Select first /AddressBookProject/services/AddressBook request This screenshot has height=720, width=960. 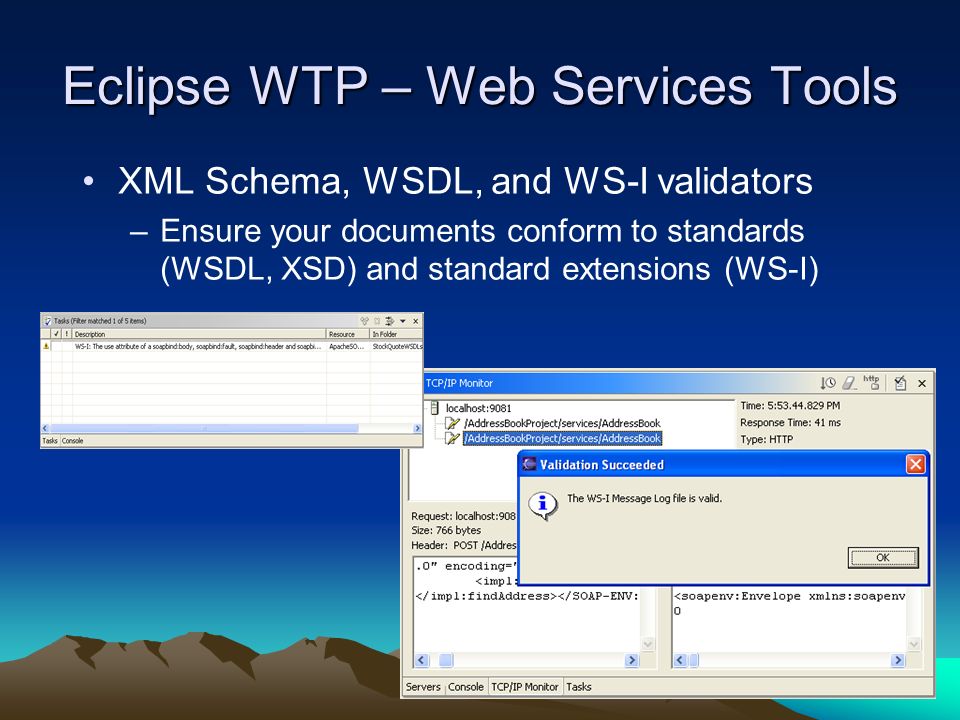tap(562, 423)
